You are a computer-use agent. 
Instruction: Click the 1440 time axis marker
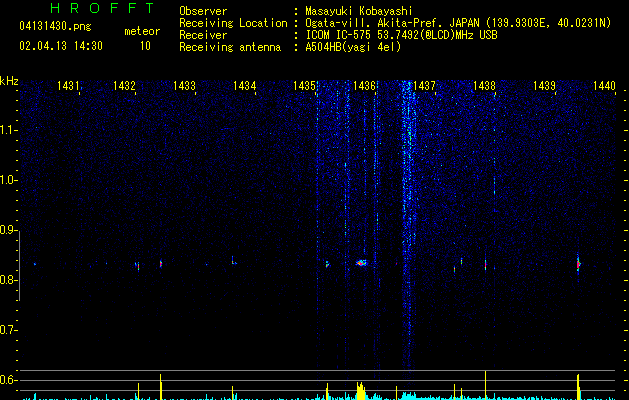pos(604,86)
